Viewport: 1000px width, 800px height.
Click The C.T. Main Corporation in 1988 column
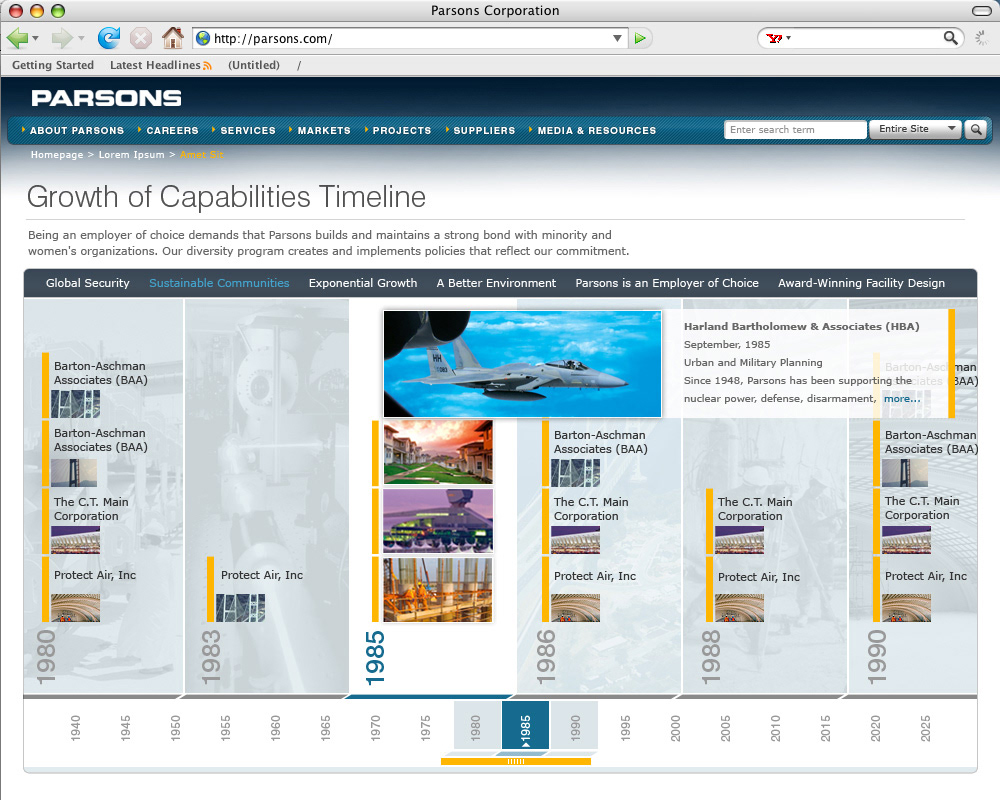coord(755,509)
